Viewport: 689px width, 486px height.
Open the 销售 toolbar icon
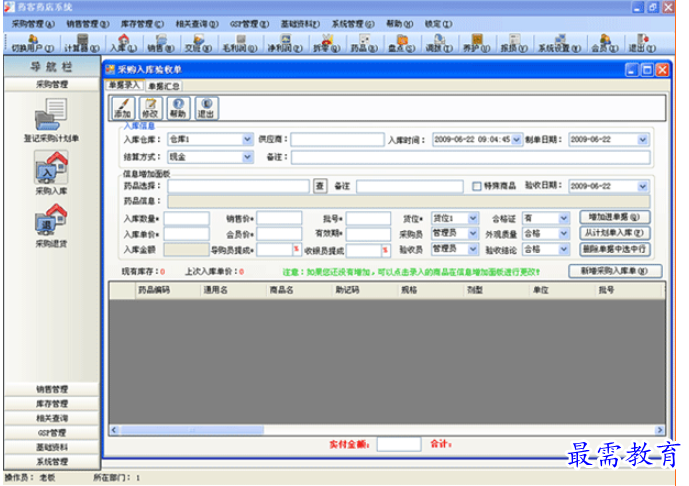point(160,44)
